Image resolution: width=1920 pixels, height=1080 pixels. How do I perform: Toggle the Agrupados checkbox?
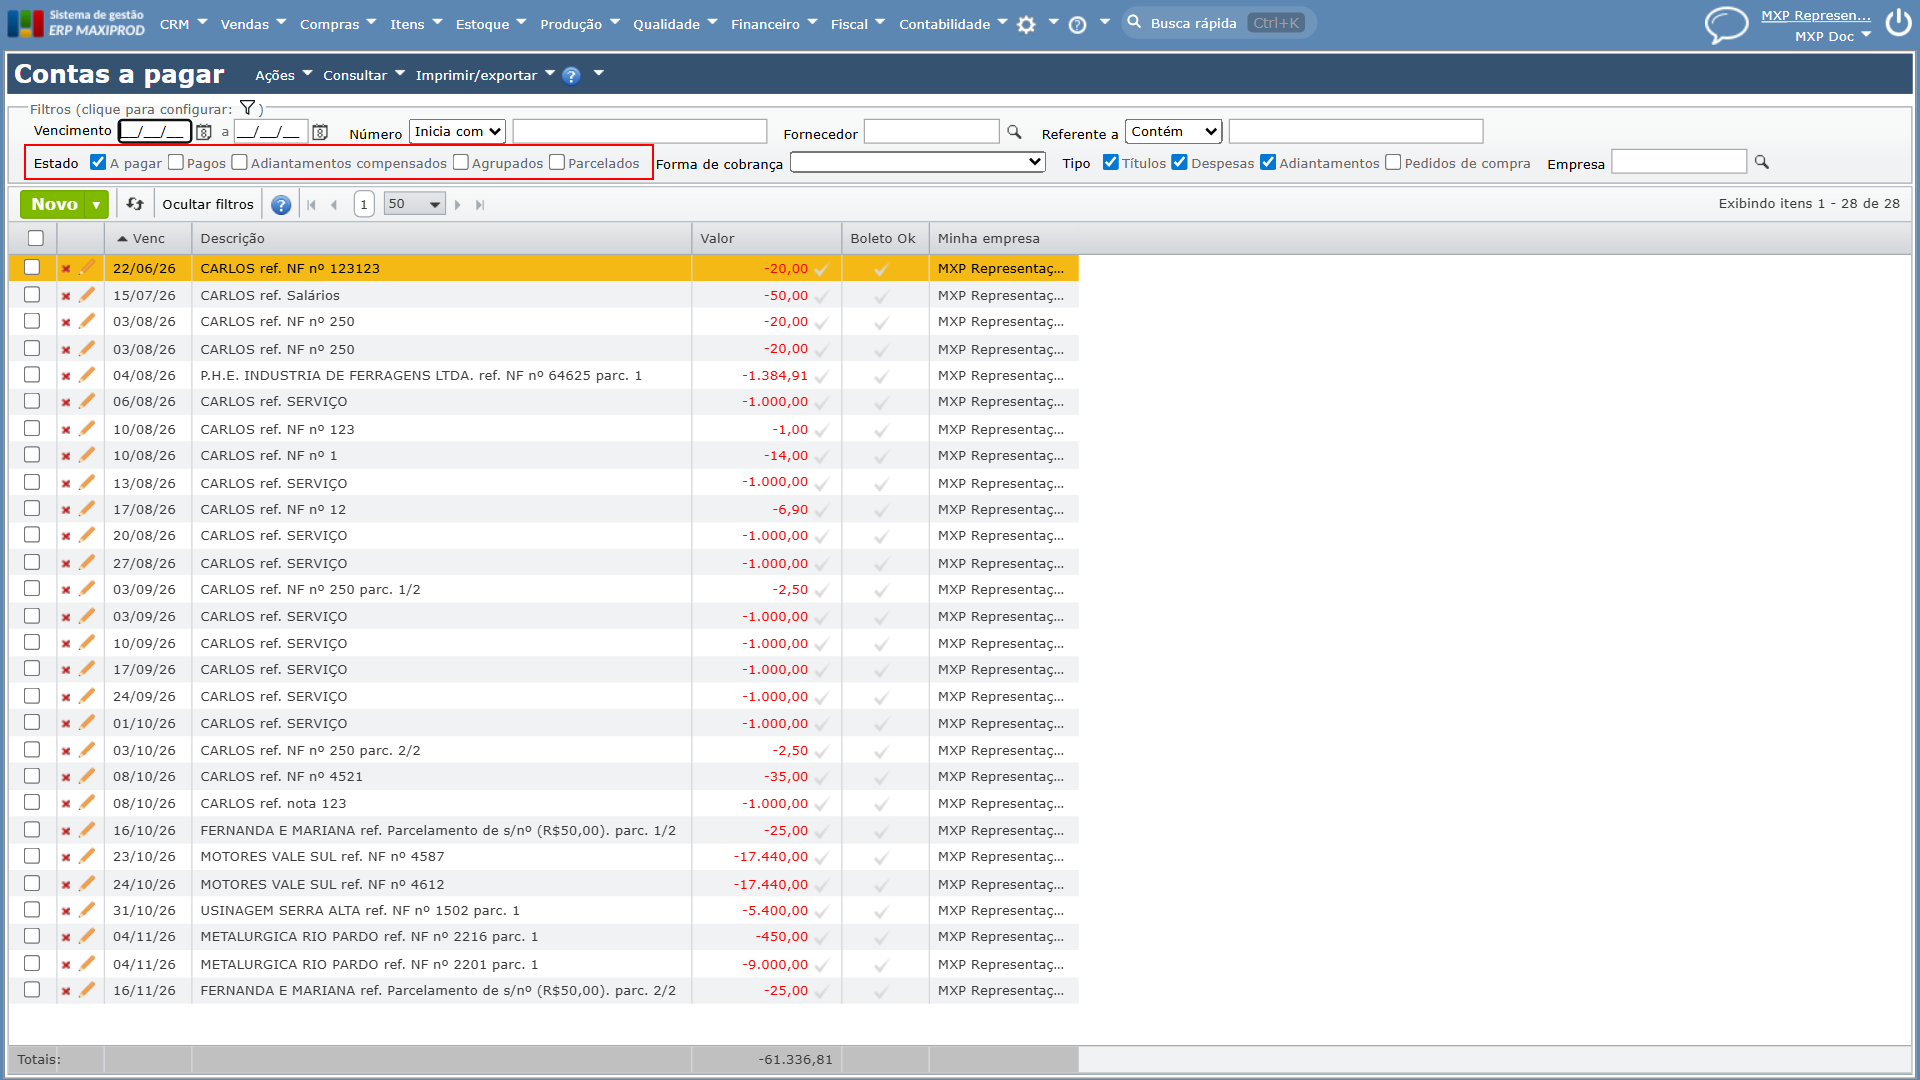click(x=461, y=162)
